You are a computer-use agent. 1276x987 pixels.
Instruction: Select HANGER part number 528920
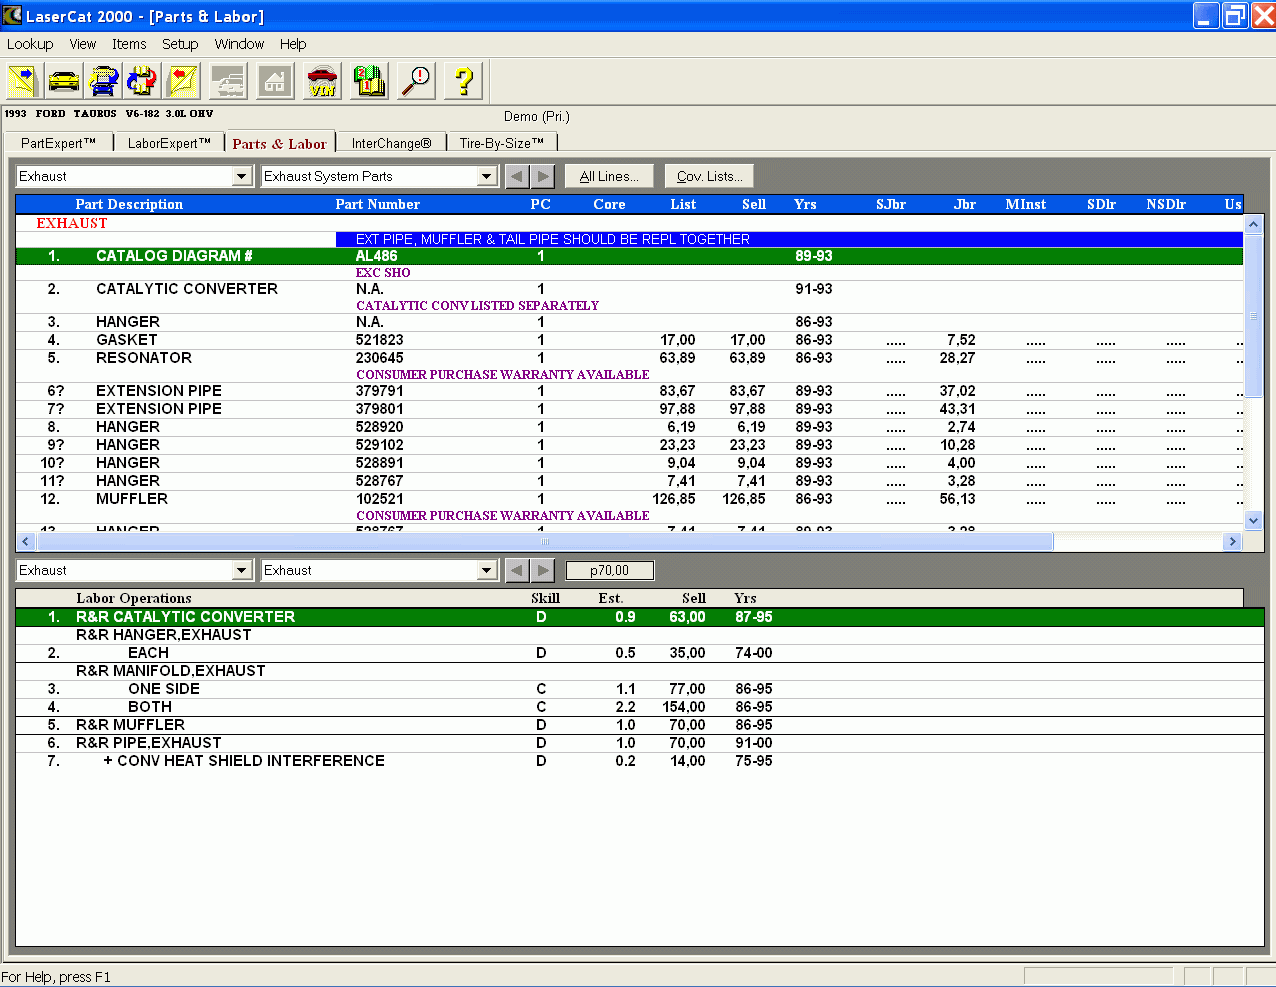click(x=629, y=427)
